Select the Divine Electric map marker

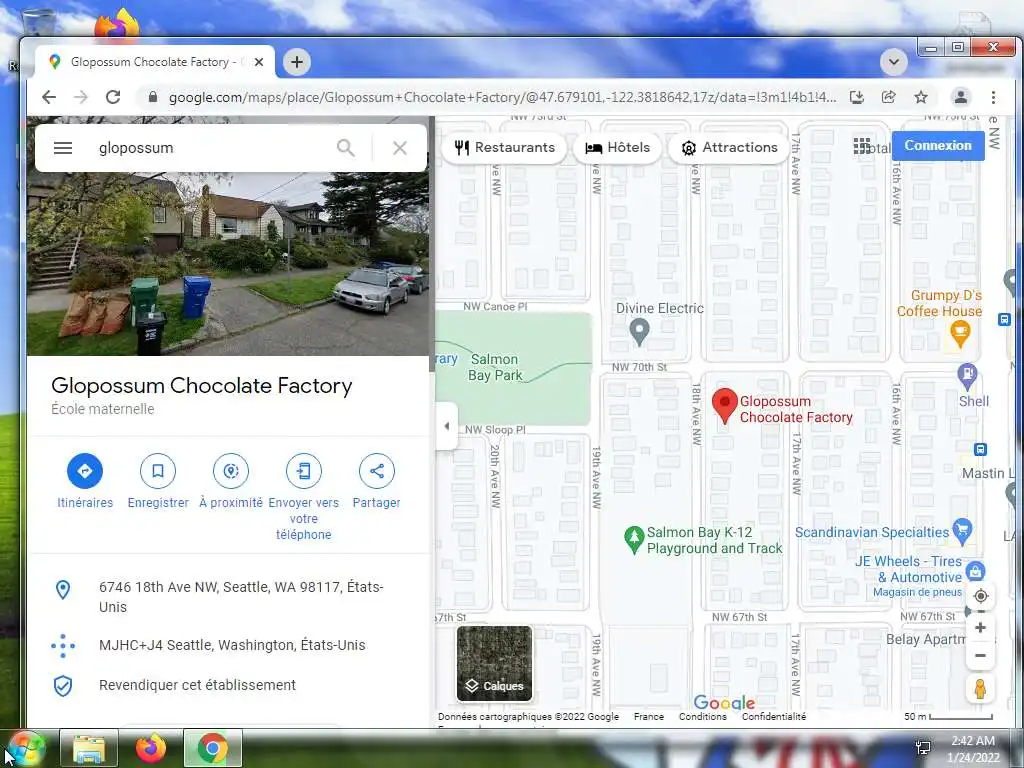point(639,330)
